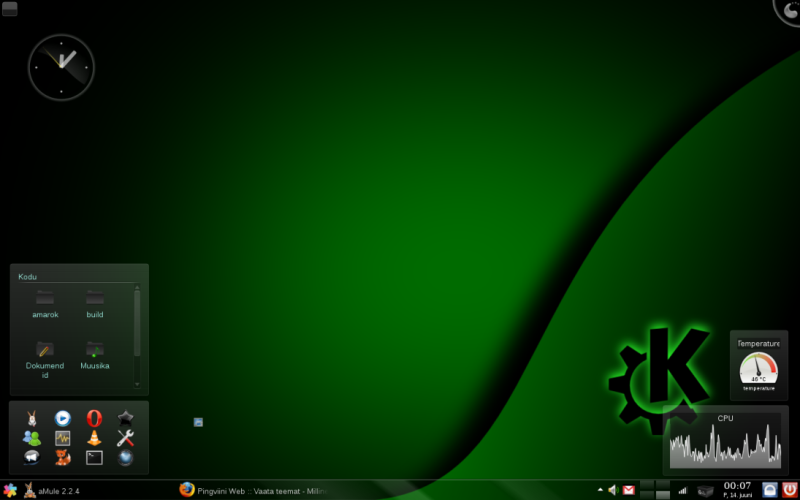800x500 pixels.
Task: Switch to the bottom-right virtual desktop in pager
Action: click(x=663, y=495)
